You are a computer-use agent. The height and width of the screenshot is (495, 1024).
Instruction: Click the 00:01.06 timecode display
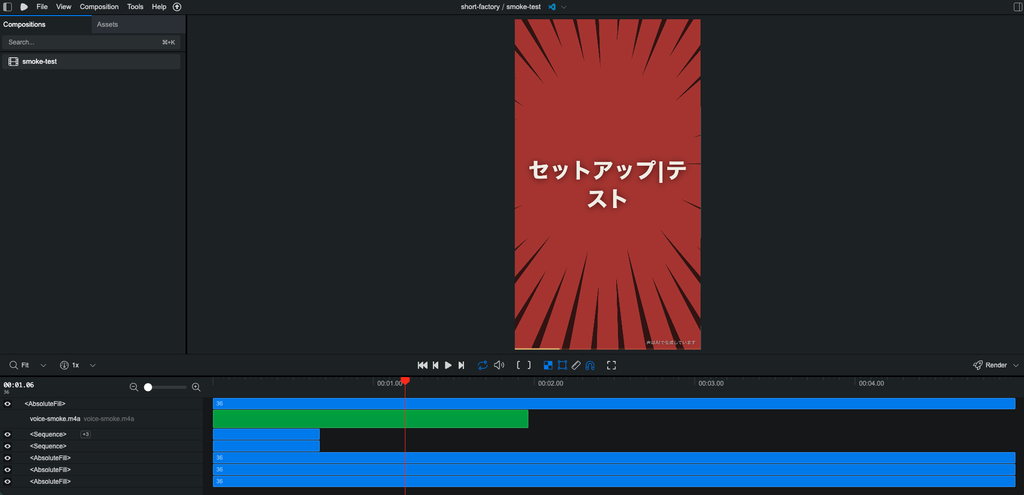coord(18,385)
